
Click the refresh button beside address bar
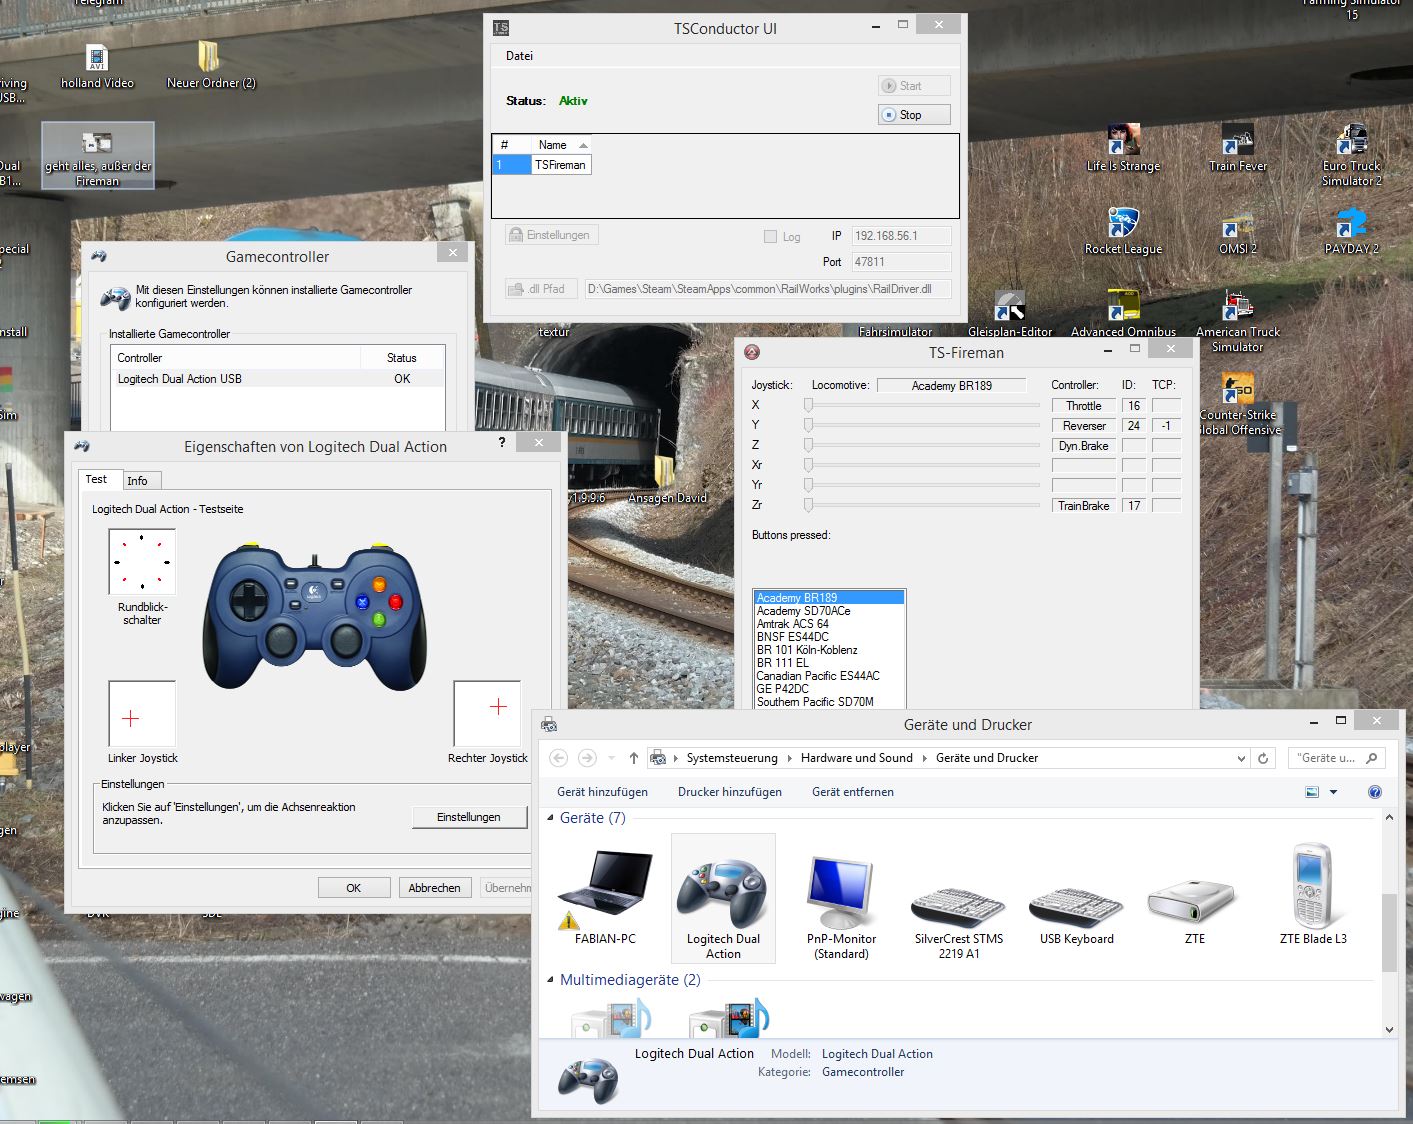pos(1263,758)
